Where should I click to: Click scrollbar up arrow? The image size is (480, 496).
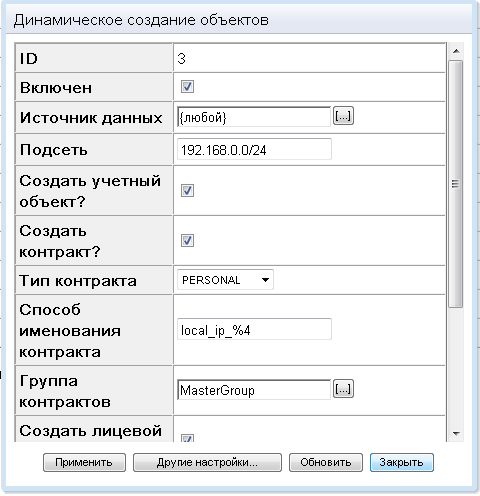pos(456,51)
